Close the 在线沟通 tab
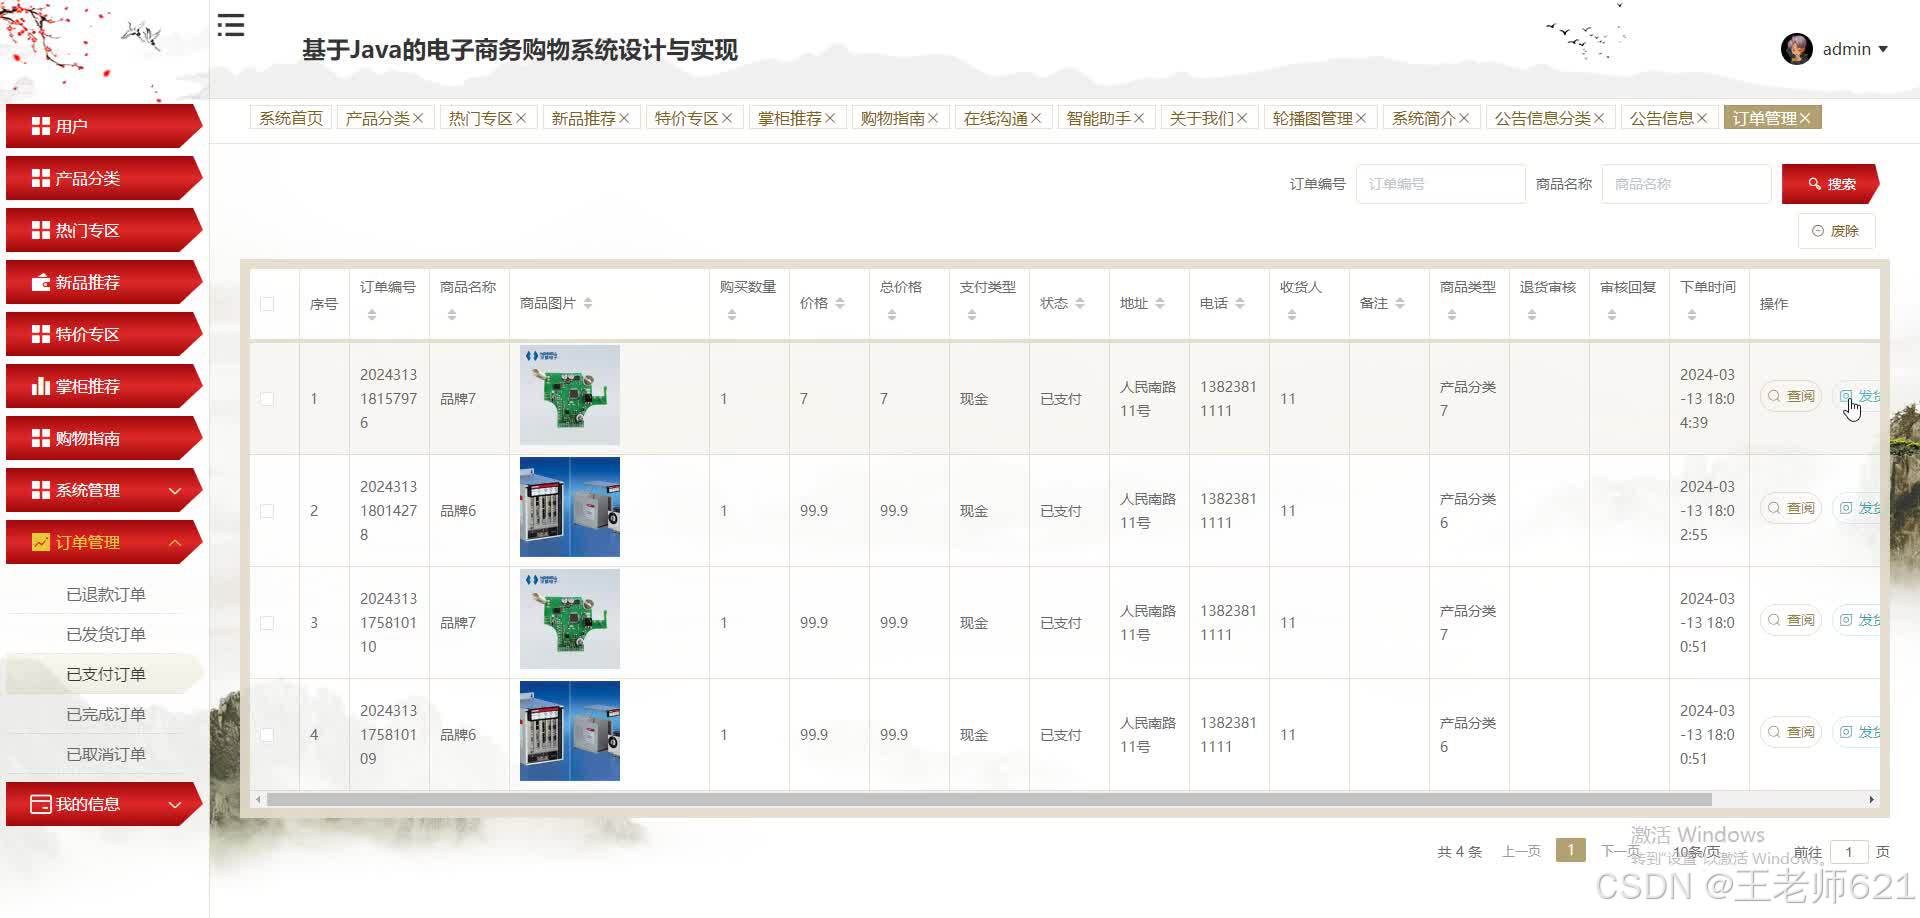 pyautogui.click(x=1036, y=118)
